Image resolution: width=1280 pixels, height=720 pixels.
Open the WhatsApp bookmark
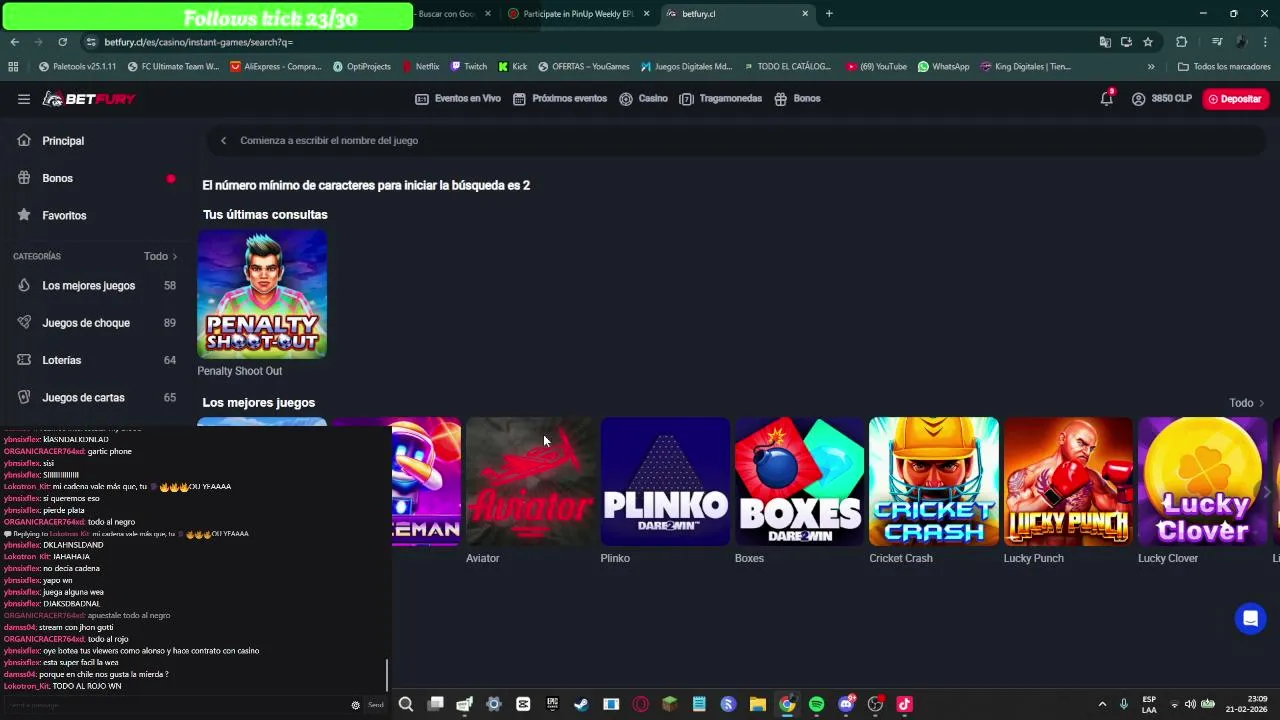pos(943,67)
